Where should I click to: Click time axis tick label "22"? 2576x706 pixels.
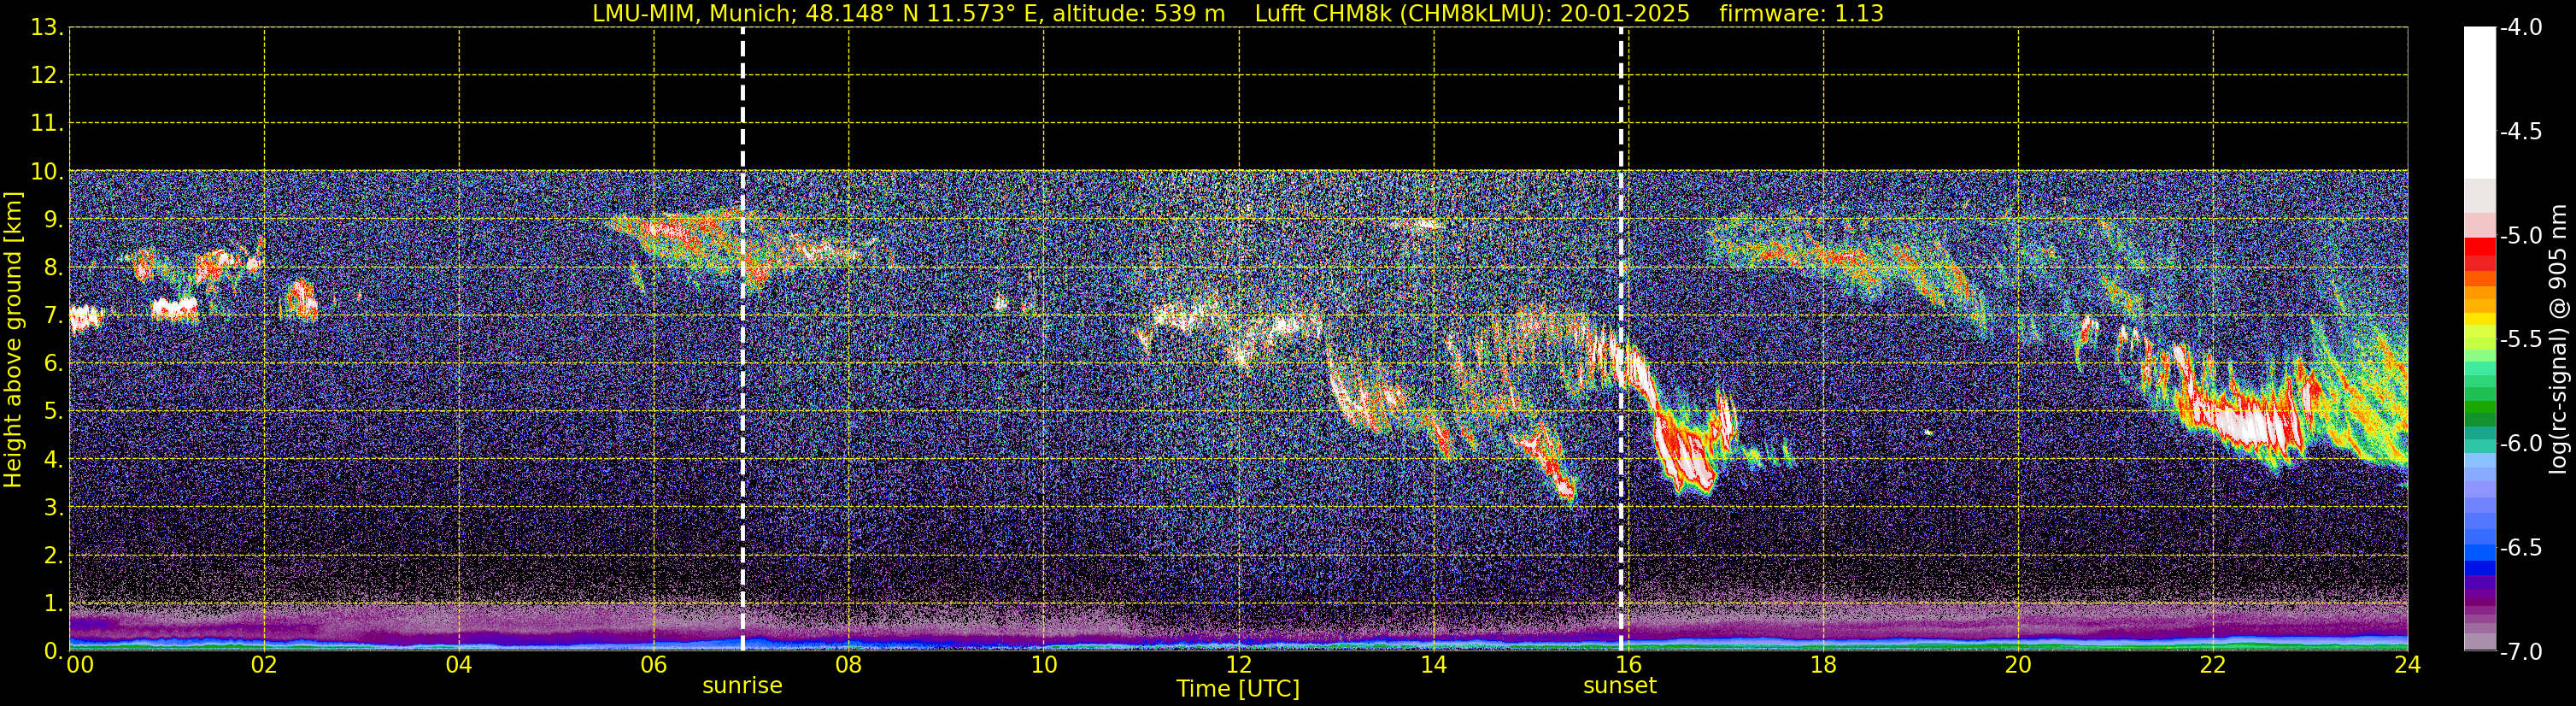coord(2214,665)
